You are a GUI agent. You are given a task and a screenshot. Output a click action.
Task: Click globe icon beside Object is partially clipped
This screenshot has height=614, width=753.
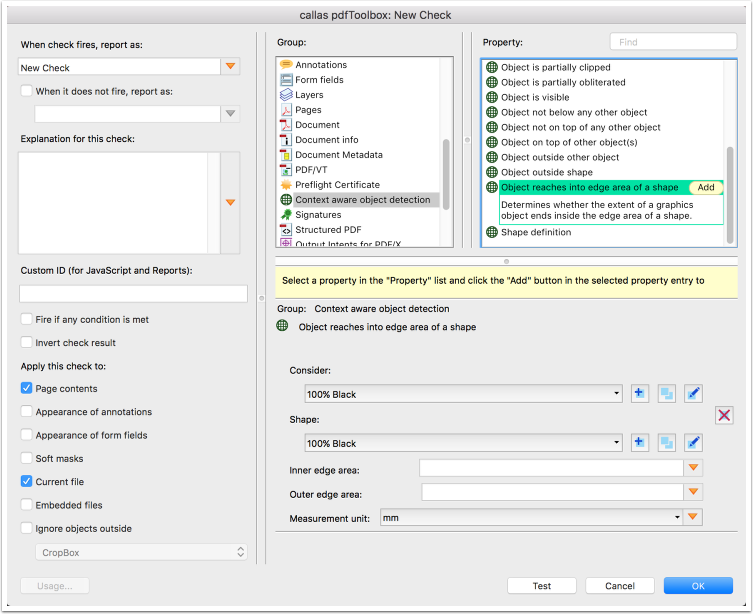pos(492,67)
